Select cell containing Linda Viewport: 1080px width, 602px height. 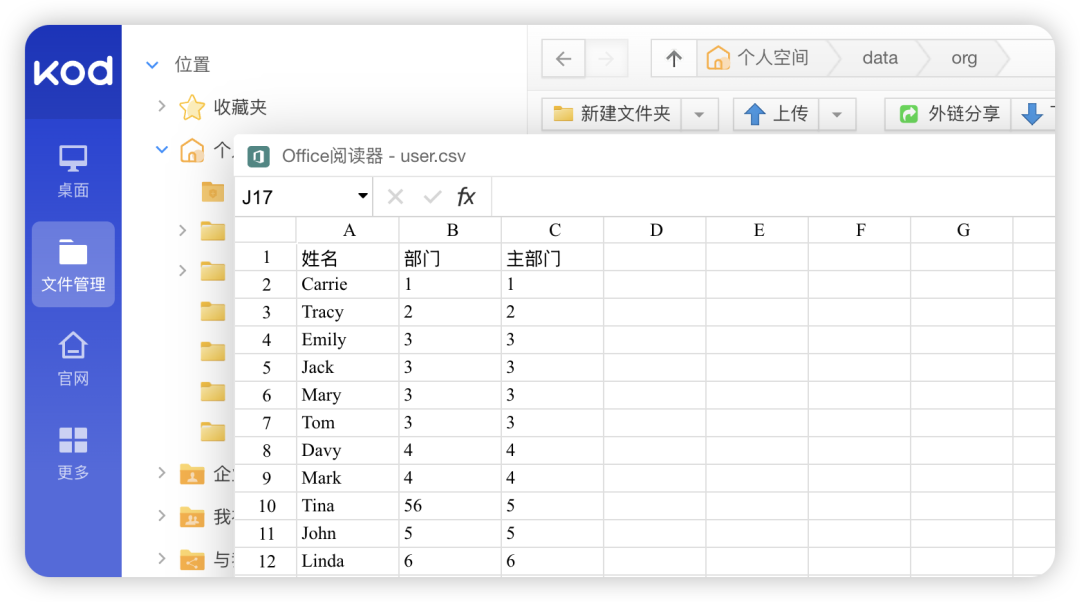[348, 561]
